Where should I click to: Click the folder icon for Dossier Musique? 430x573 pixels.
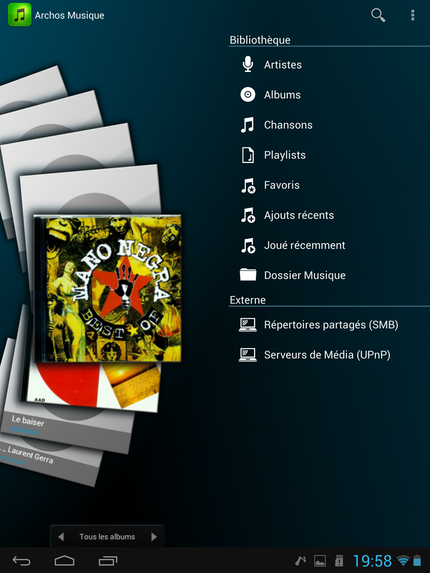pos(248,275)
